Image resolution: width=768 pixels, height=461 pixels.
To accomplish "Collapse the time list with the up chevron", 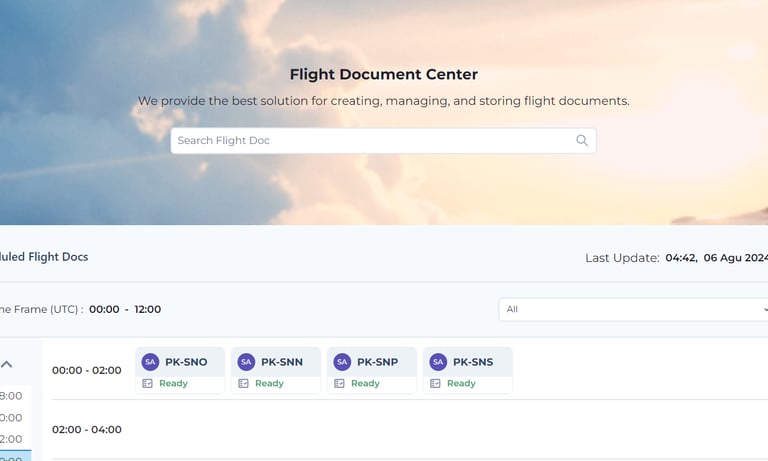I will 6,364.
